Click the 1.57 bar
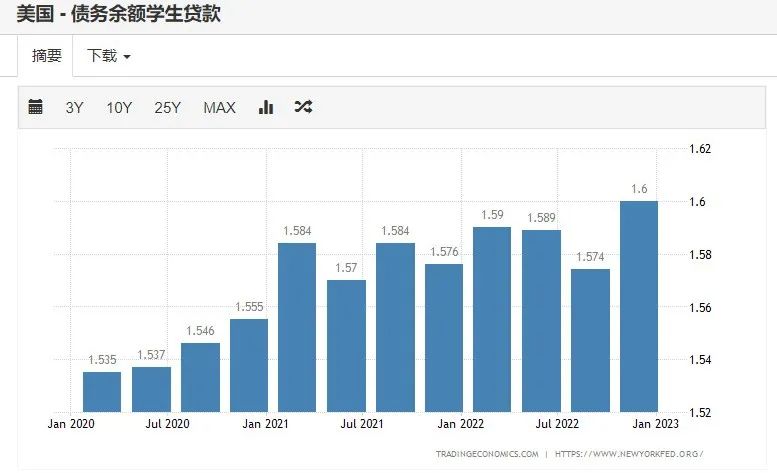The image size is (777, 473). [x=346, y=346]
